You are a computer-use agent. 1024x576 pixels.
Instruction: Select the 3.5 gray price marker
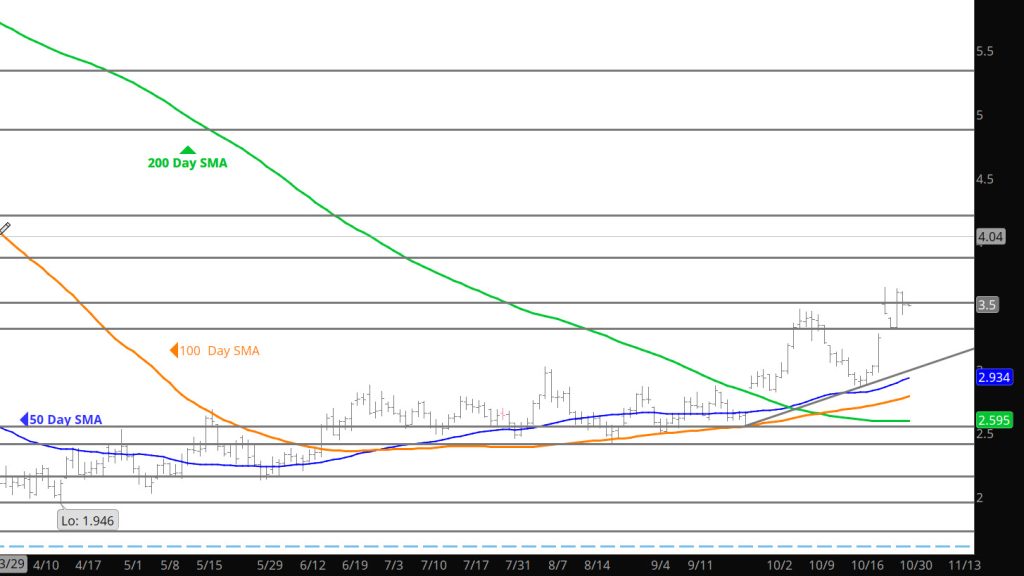point(987,305)
